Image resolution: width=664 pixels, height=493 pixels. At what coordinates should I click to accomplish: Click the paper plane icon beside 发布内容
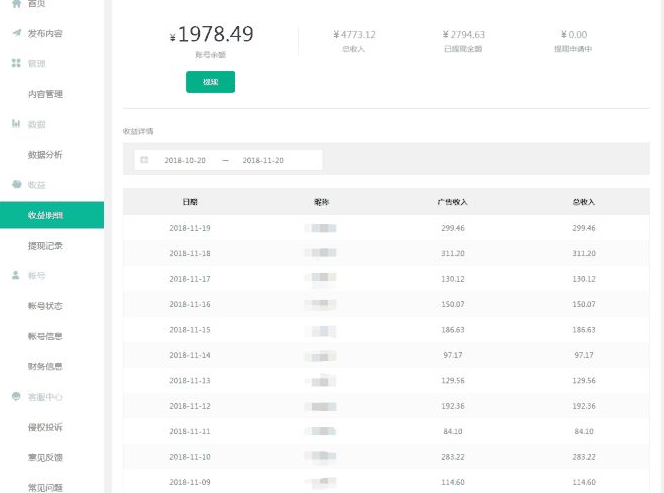(16, 33)
